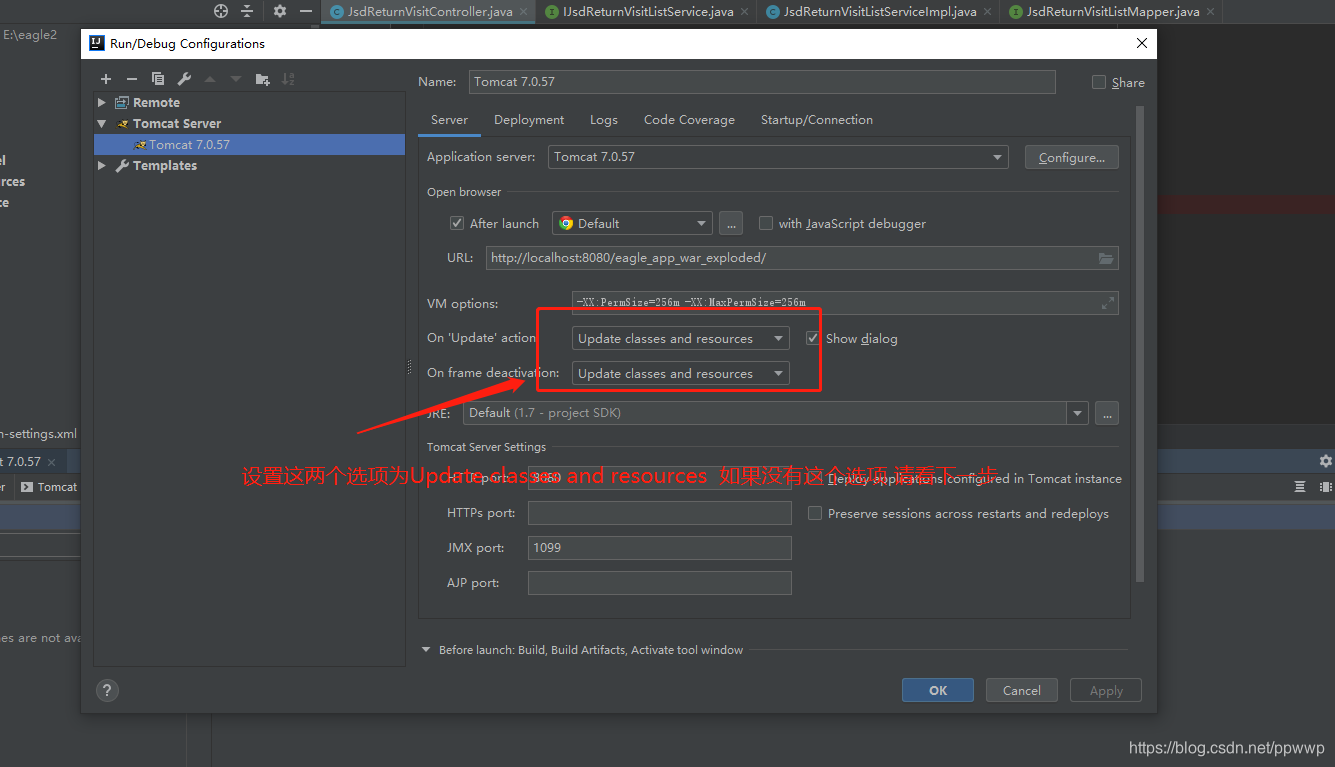This screenshot has height=767, width=1335.
Task: Open JsdReturnVisitListServiceImpl.java editor tab
Action: tap(880, 12)
